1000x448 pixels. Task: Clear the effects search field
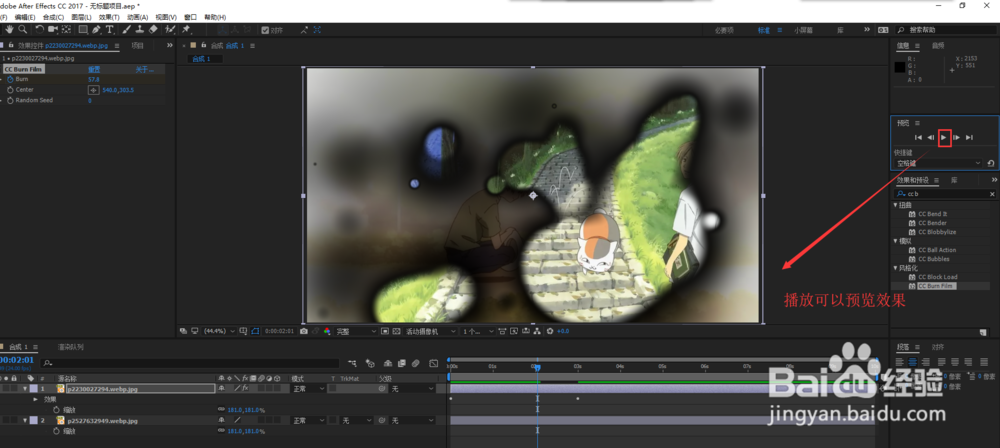click(x=992, y=194)
